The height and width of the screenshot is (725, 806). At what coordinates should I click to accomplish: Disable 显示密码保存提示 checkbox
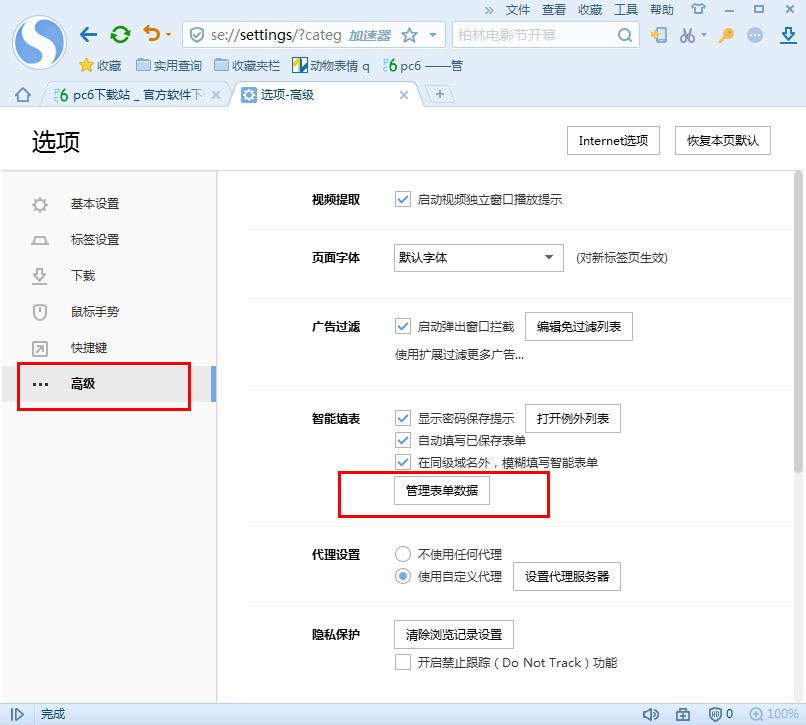point(405,418)
